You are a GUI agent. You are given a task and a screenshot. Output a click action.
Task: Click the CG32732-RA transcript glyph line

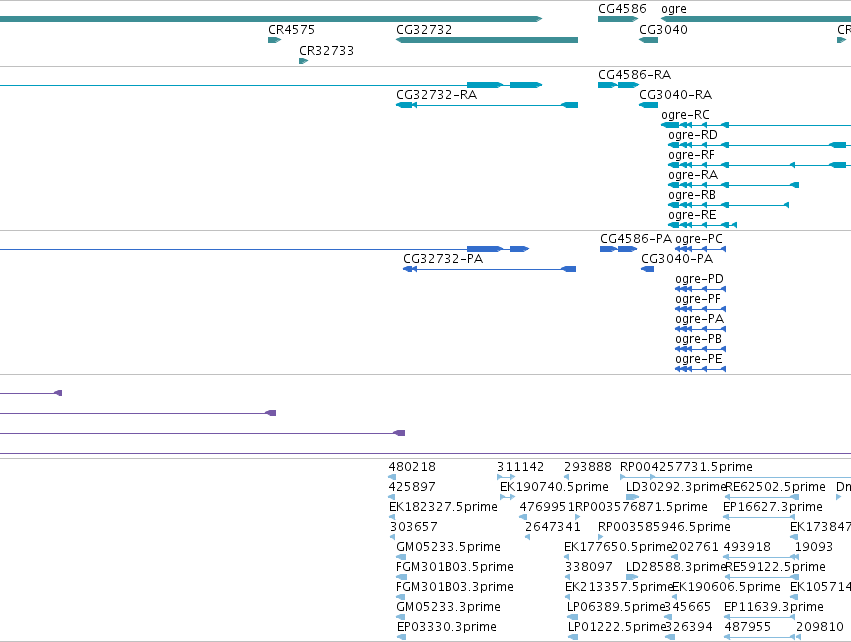pos(487,105)
